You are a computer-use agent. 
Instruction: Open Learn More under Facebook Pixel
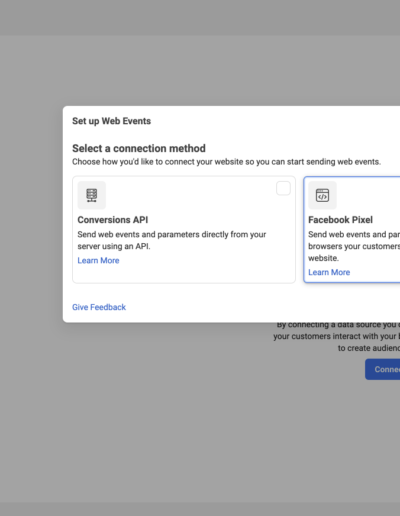point(329,272)
